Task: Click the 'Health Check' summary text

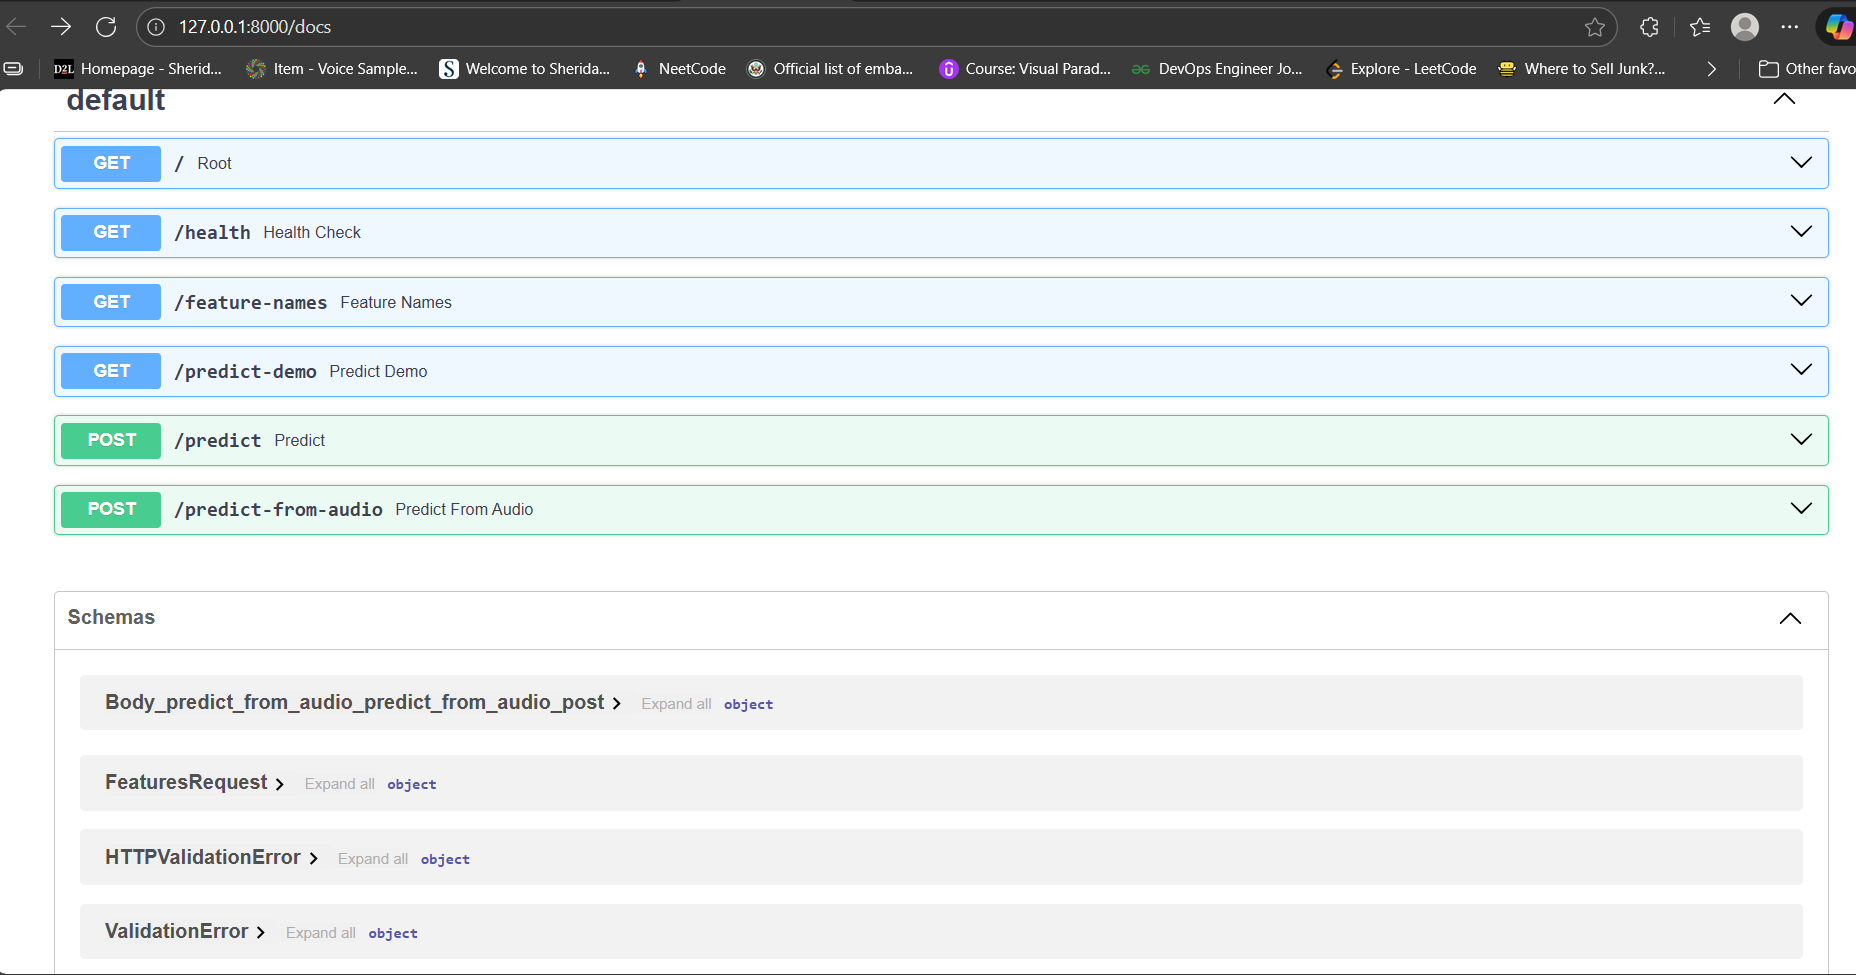Action: [312, 233]
